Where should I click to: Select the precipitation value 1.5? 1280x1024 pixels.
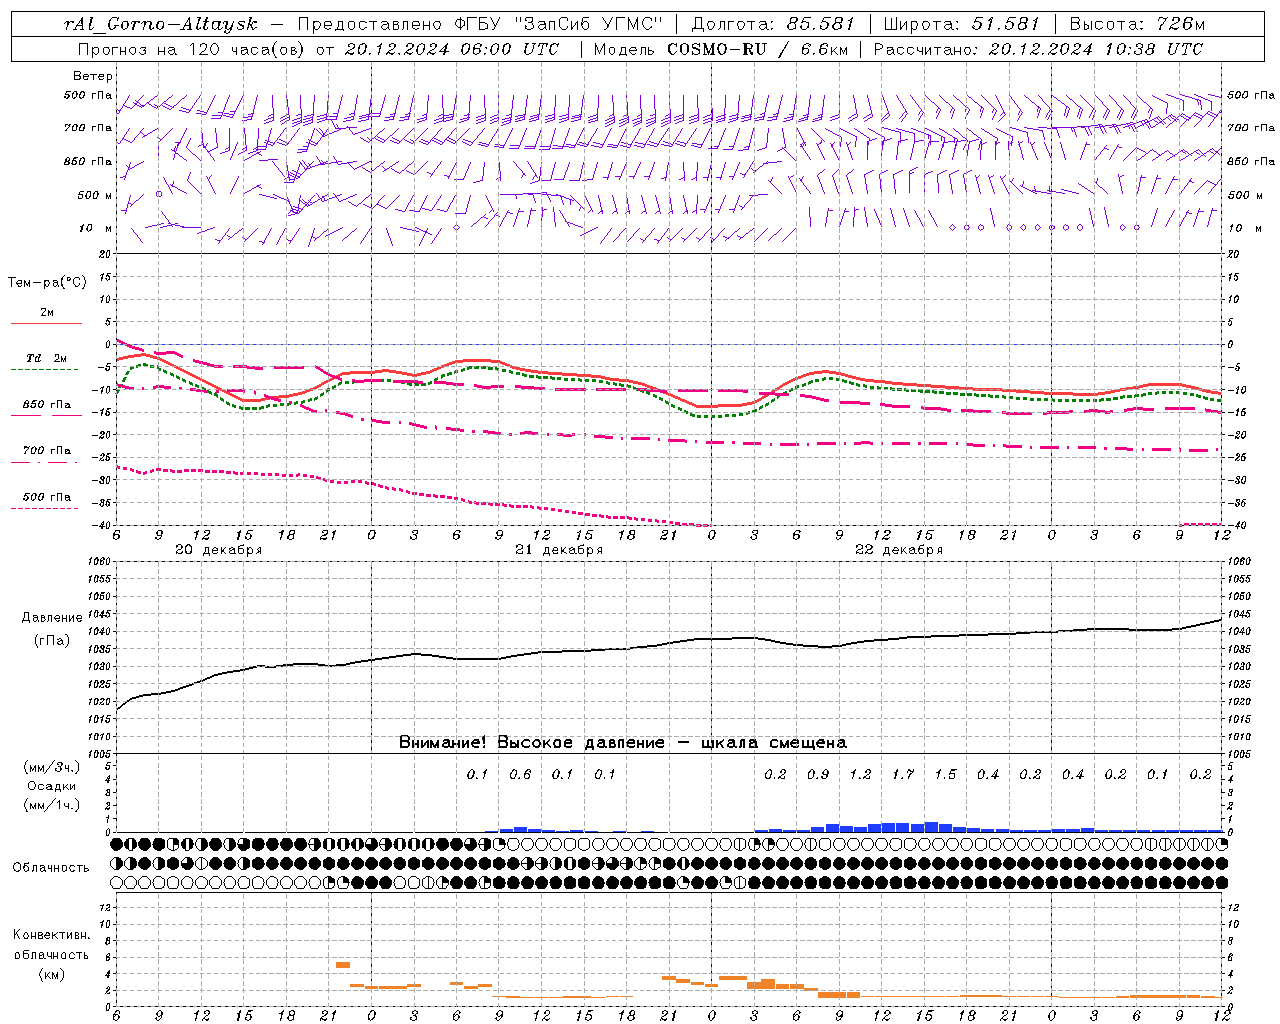coord(945,774)
